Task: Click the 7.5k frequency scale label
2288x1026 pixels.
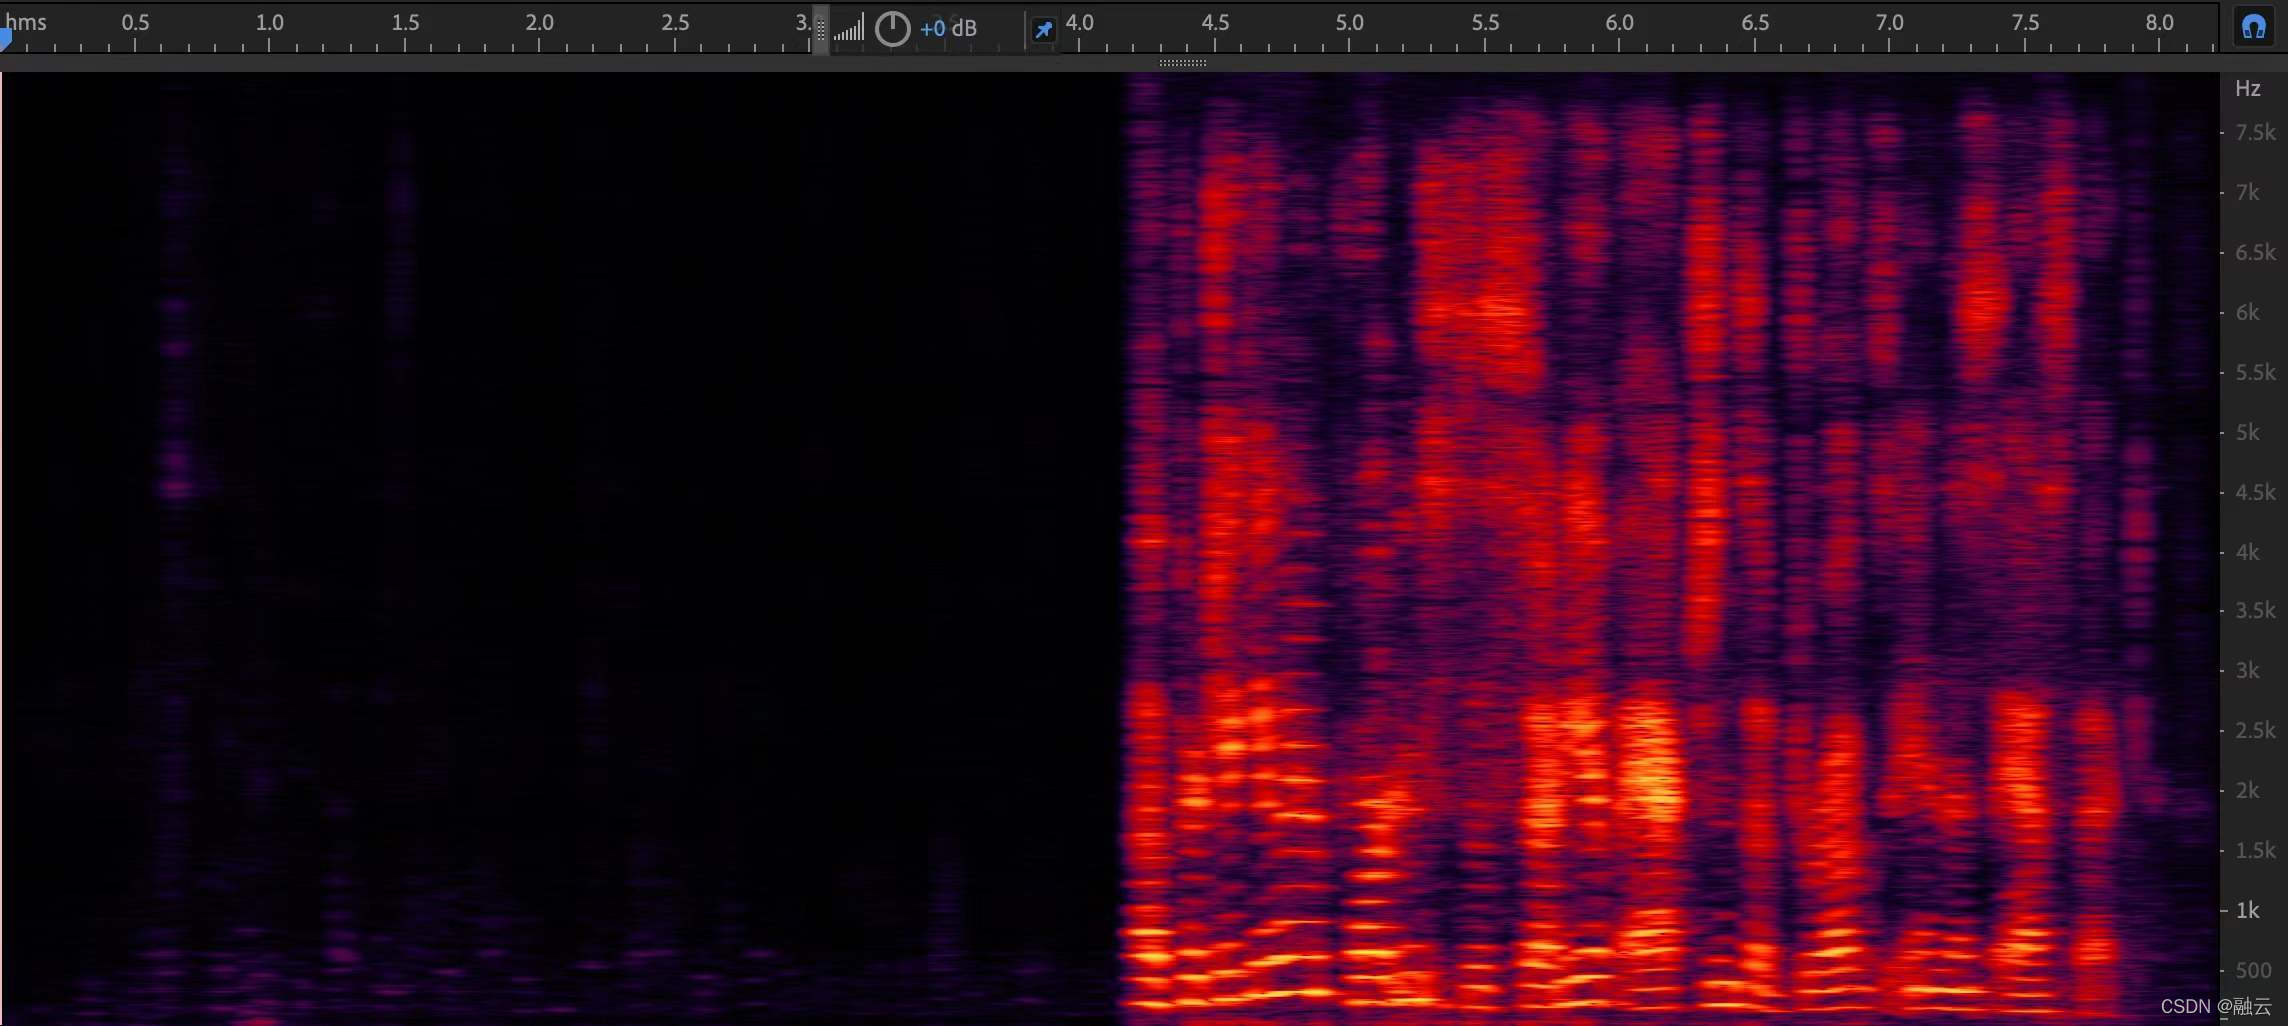Action: pos(2255,133)
